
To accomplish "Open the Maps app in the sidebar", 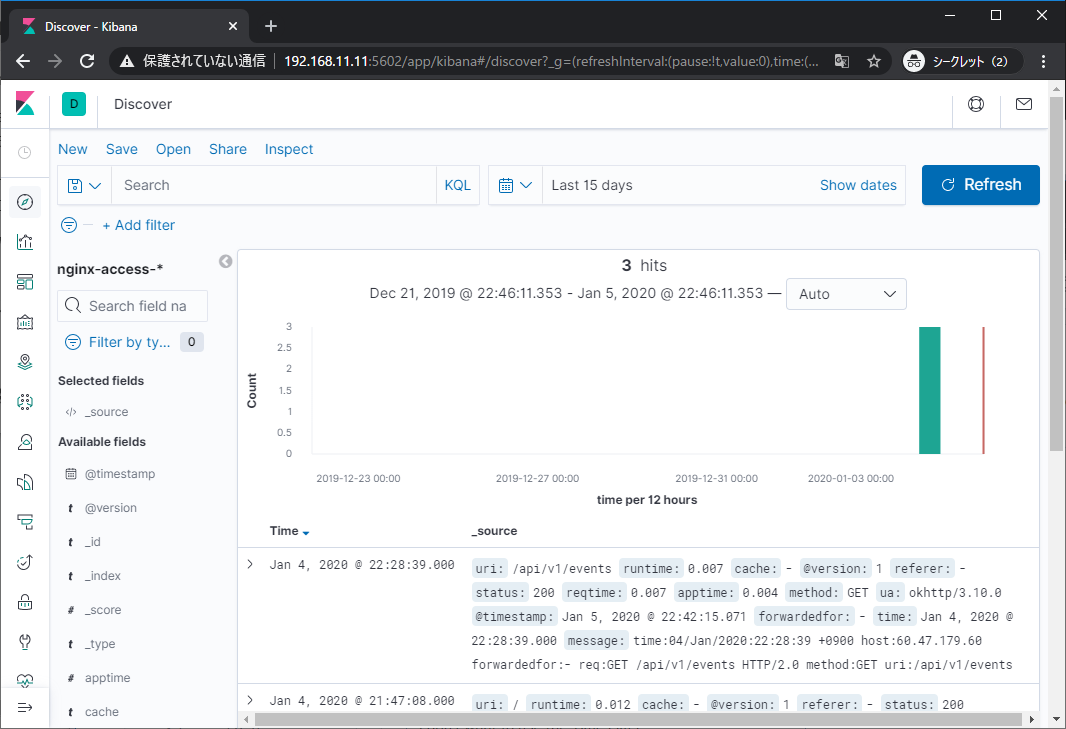I will (25, 362).
